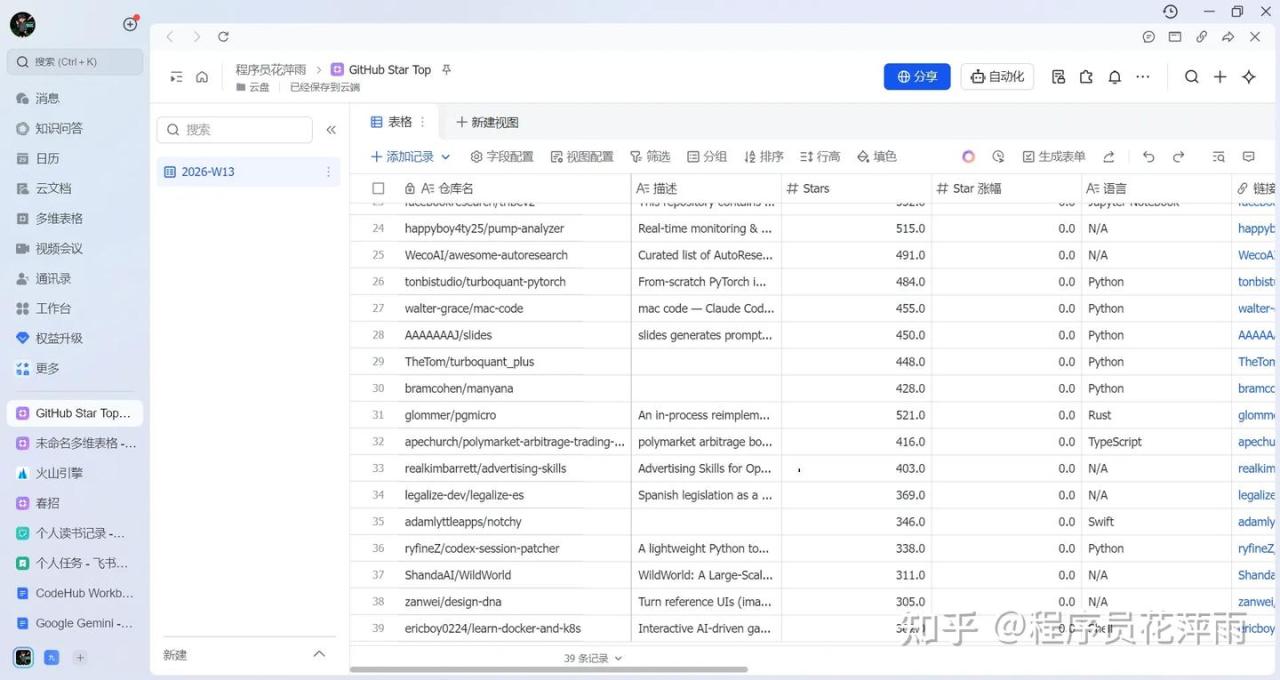
Task: Collapse the view sidebar with double-chevron icon
Action: click(x=331, y=130)
